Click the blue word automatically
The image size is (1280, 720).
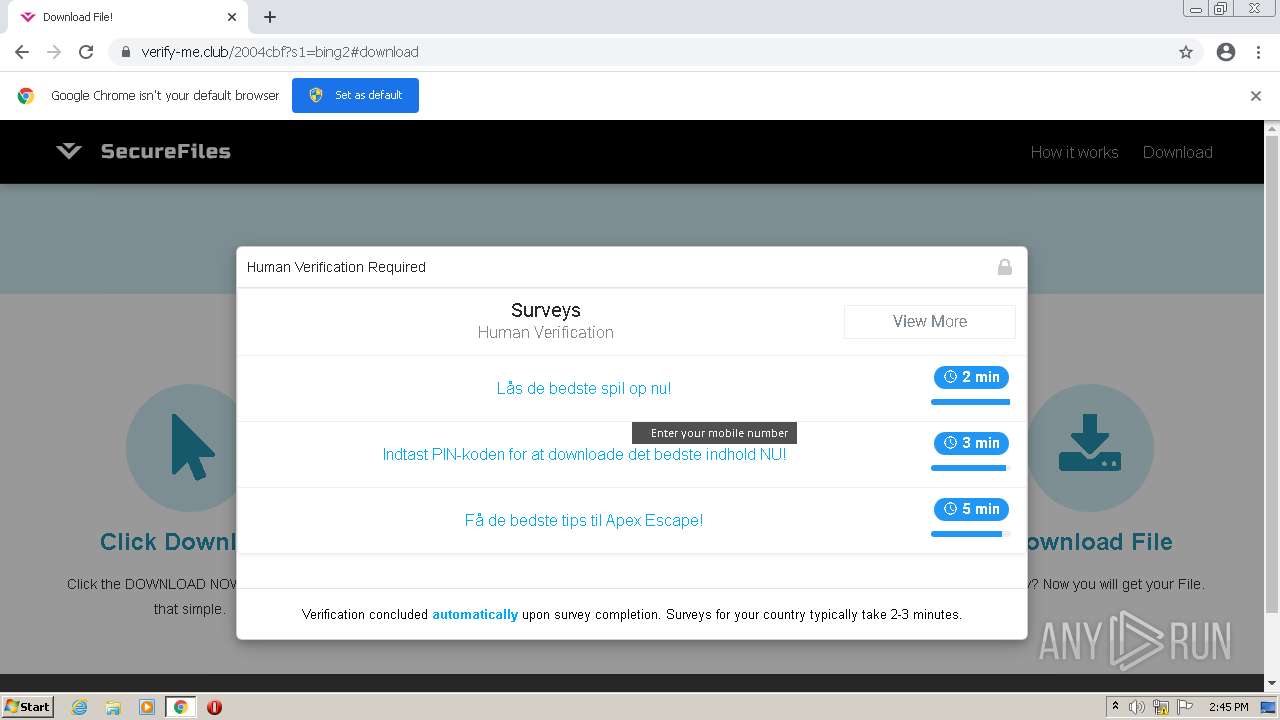click(x=475, y=614)
